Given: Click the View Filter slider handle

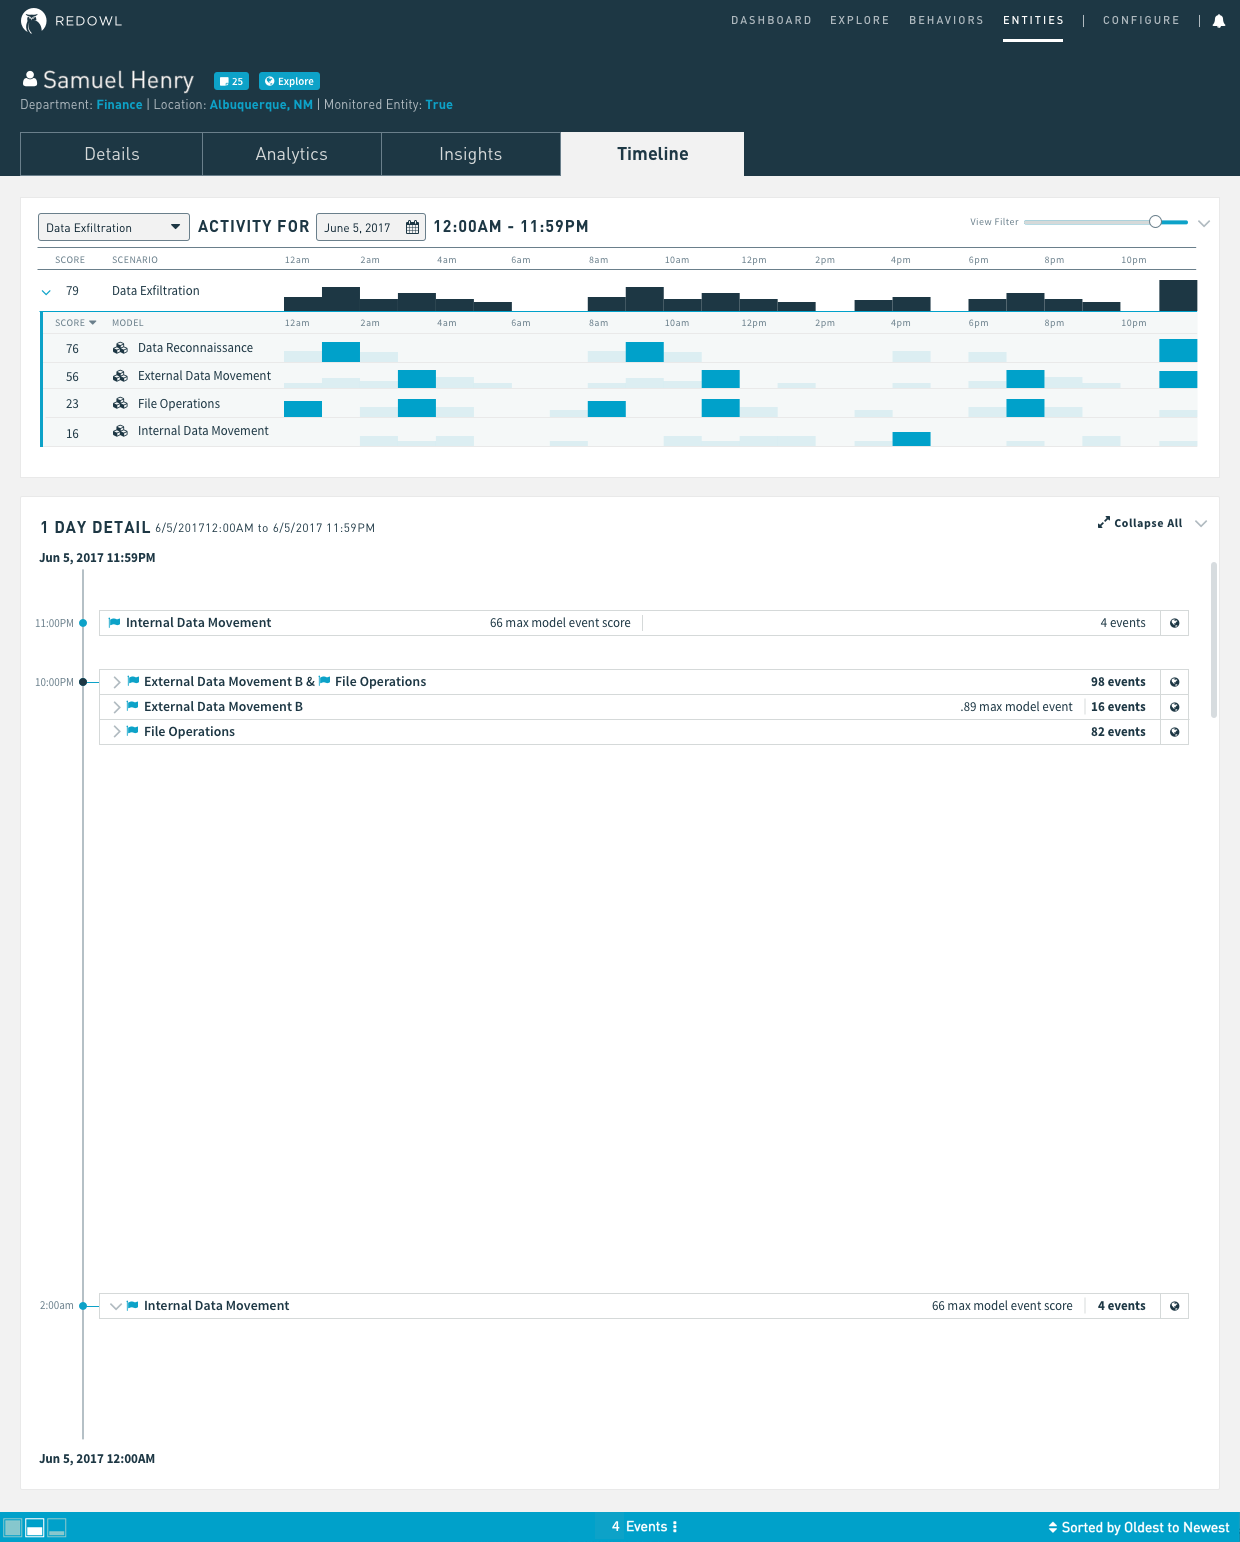Looking at the screenshot, I should click(1155, 222).
